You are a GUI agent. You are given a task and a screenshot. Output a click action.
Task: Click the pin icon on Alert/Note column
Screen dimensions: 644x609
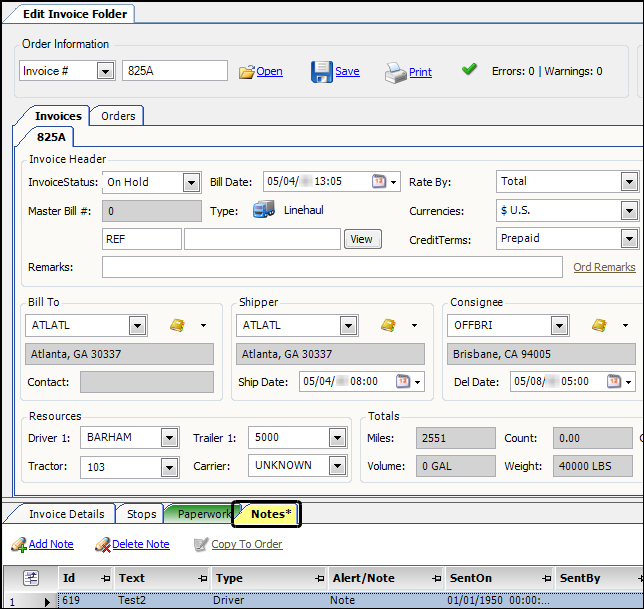pyautogui.click(x=437, y=579)
